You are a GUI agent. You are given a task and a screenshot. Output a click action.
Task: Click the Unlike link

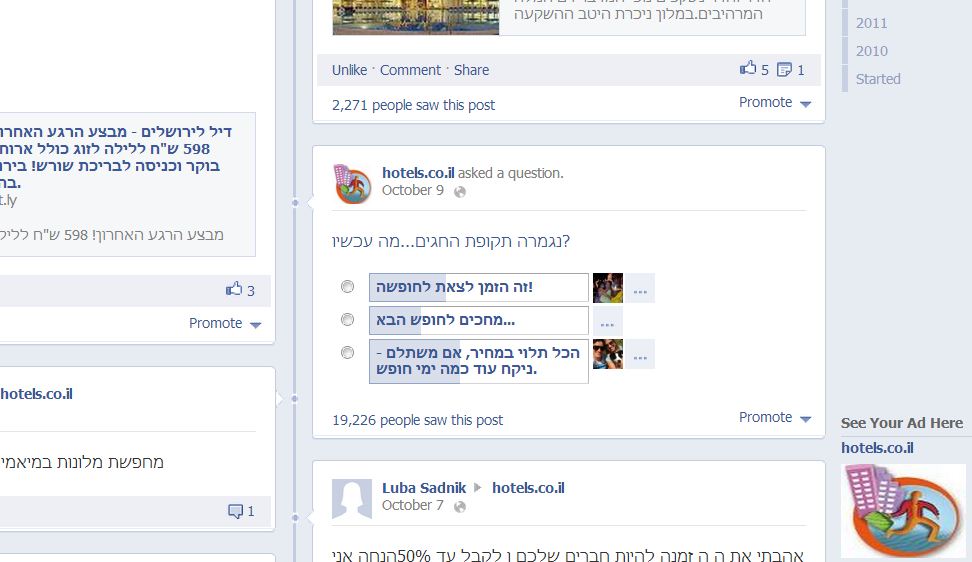pyautogui.click(x=350, y=70)
